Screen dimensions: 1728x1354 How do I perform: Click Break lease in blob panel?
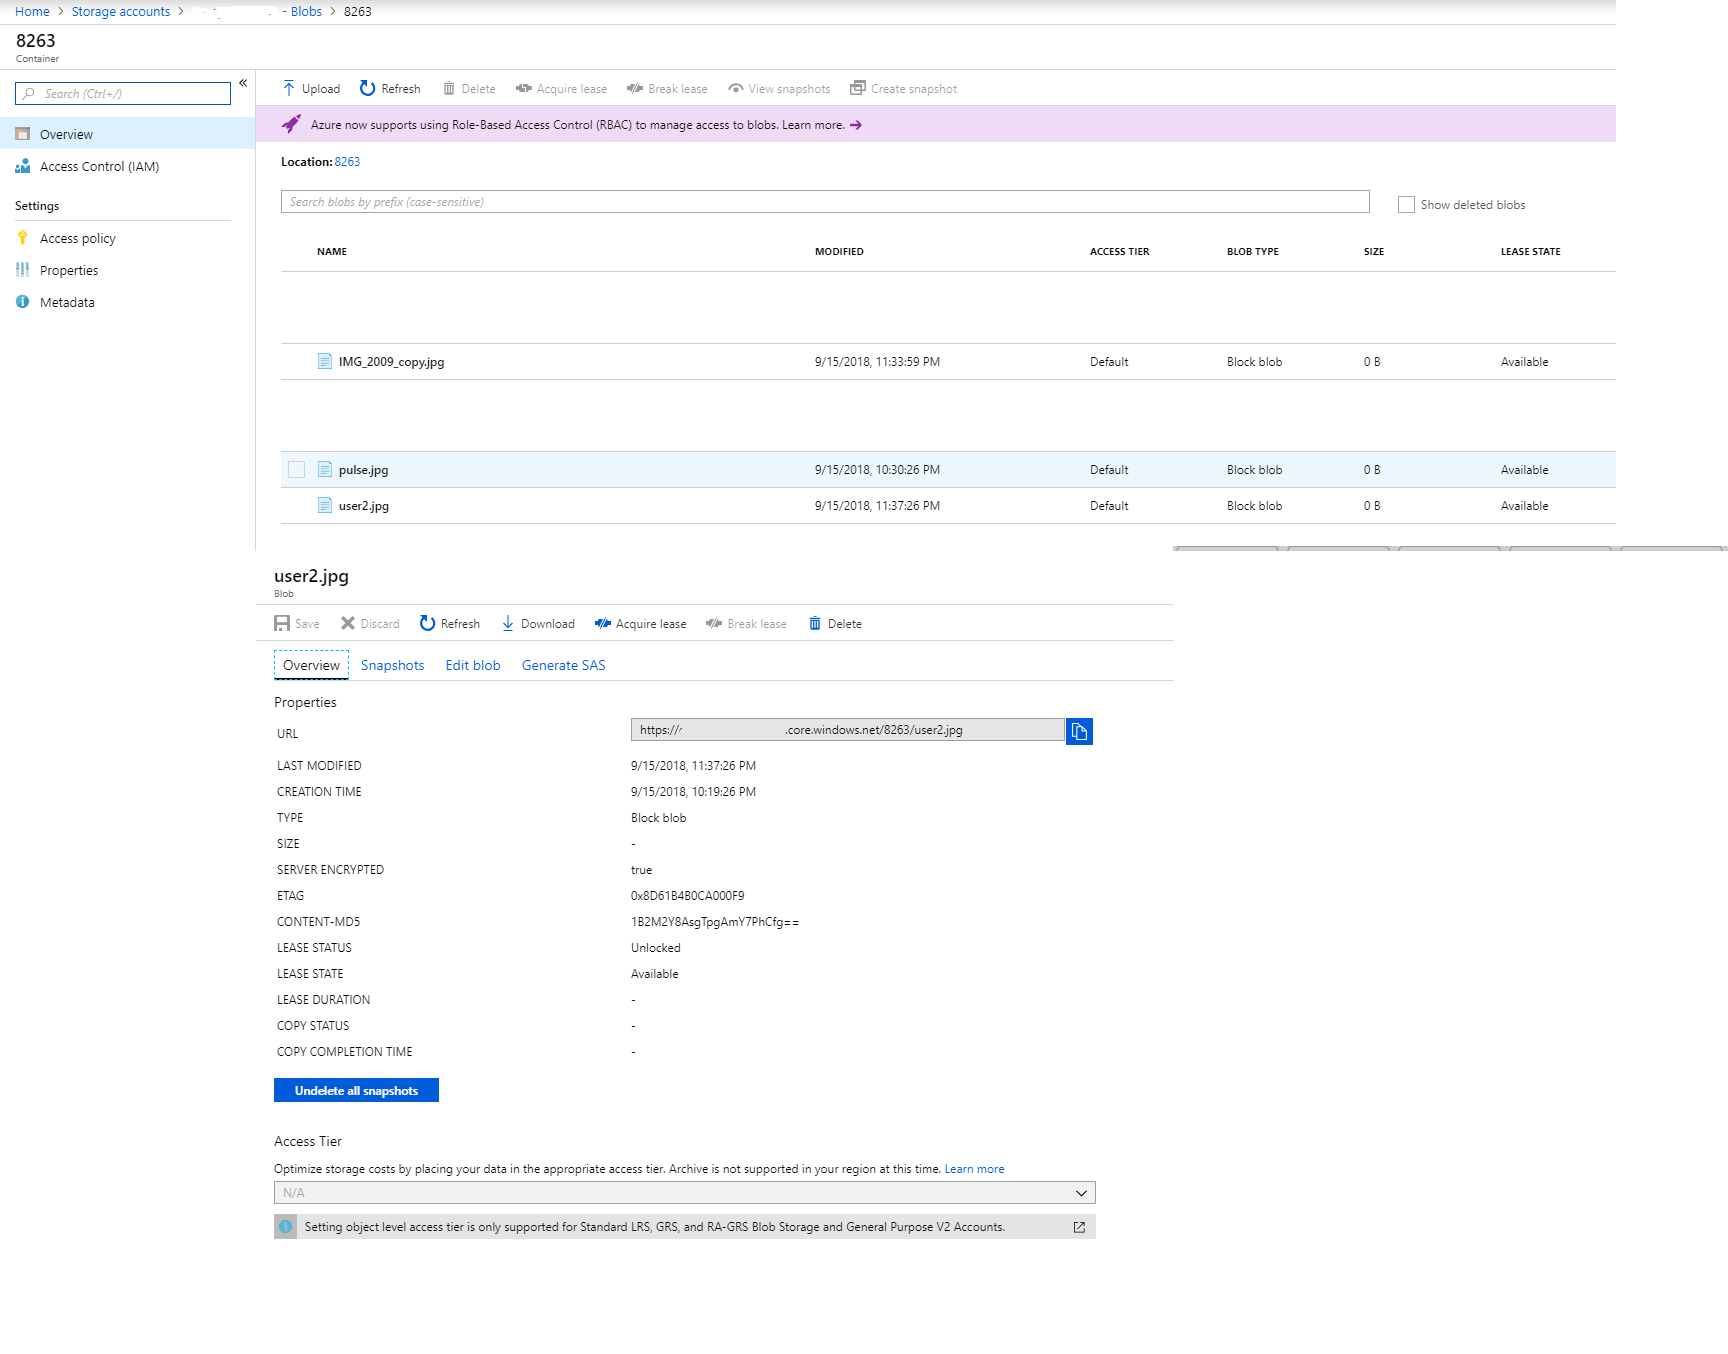(x=746, y=623)
